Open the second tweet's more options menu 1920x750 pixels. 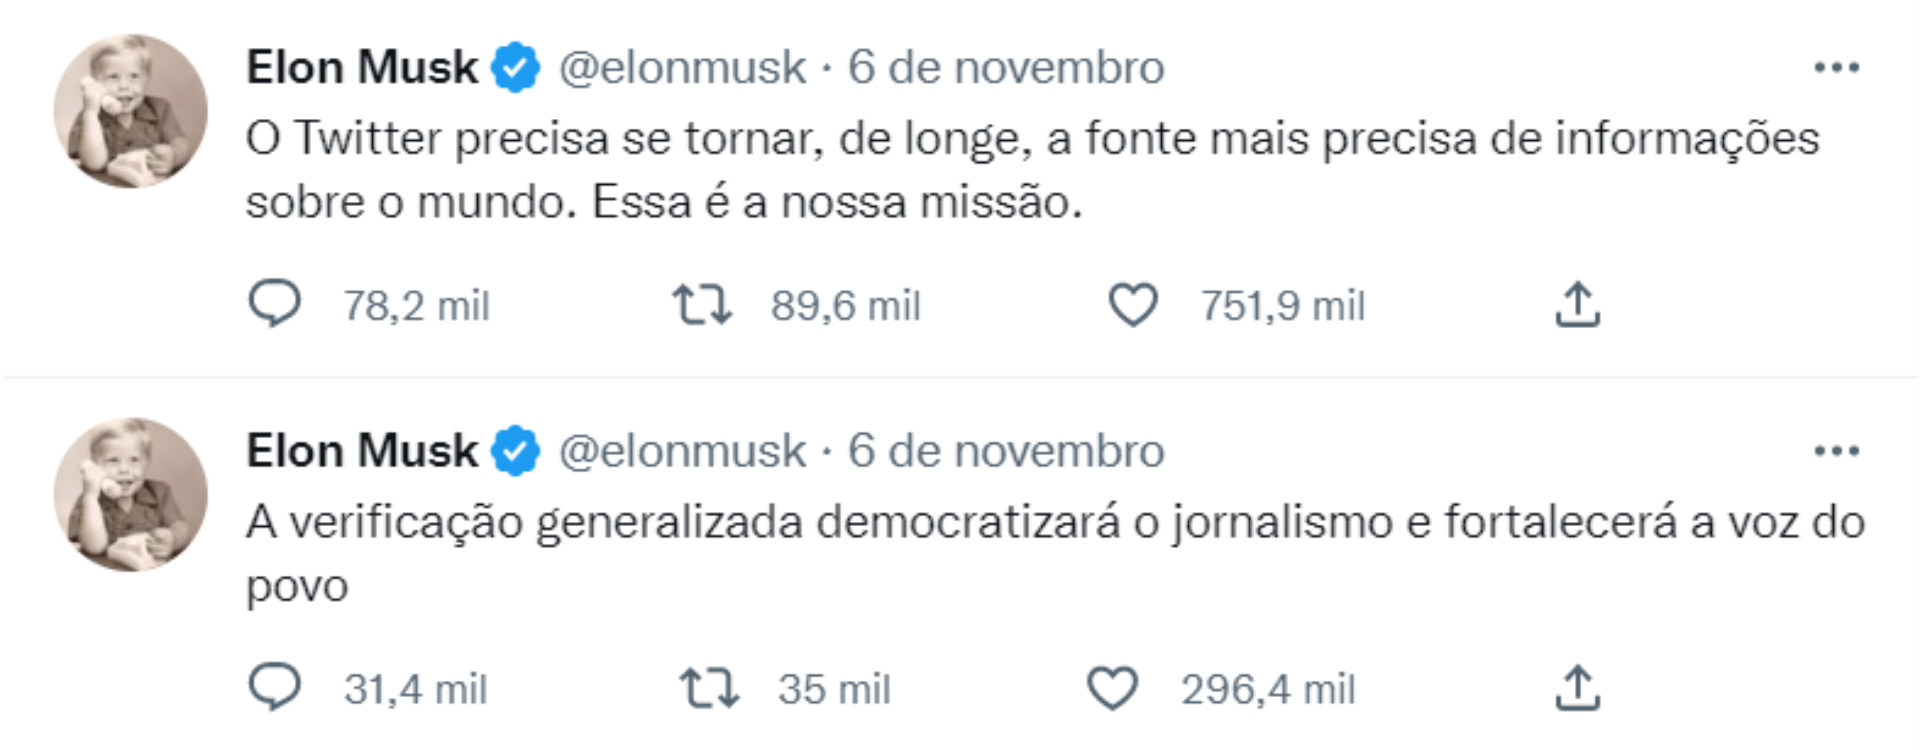[1836, 451]
